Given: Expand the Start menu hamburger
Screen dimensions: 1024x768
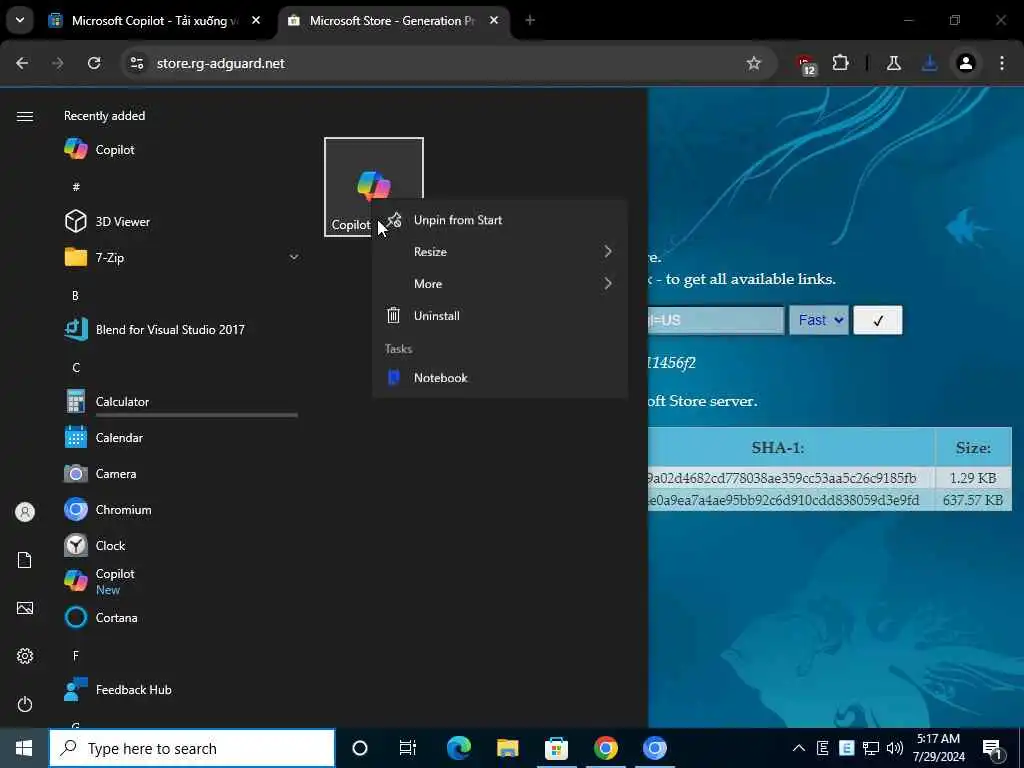Looking at the screenshot, I should tap(25, 116).
